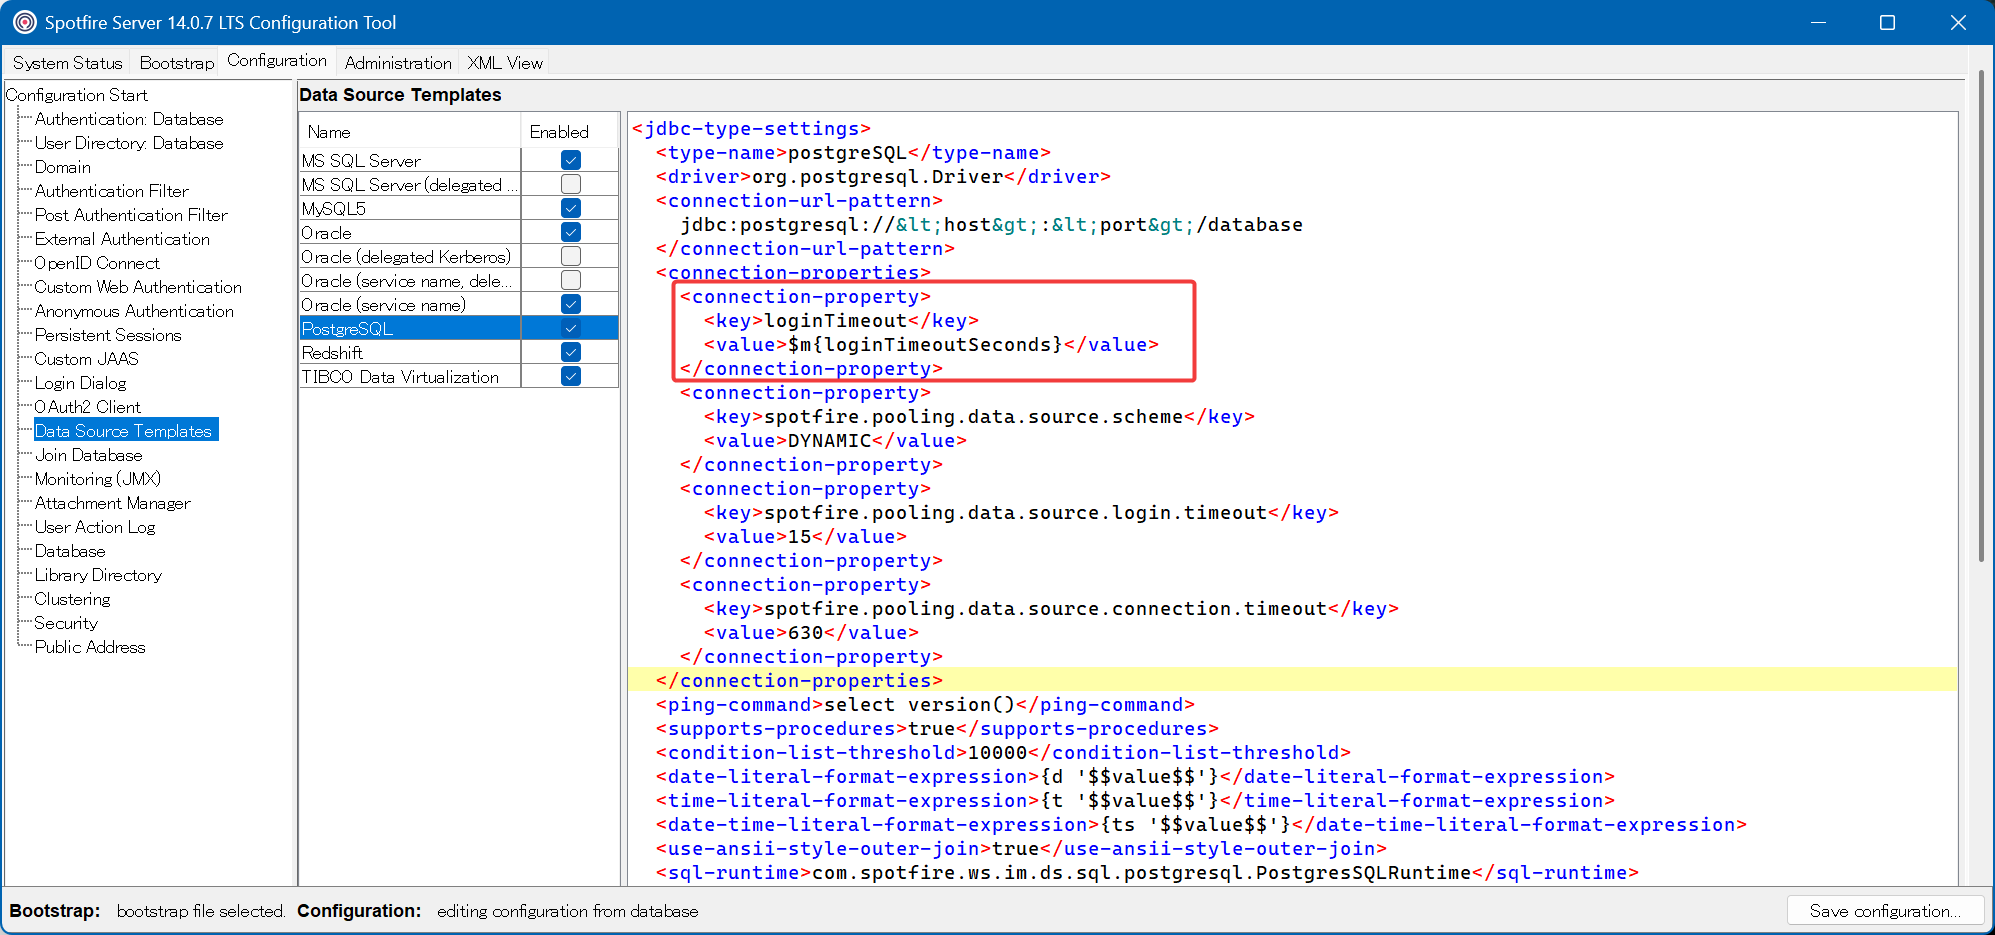Open Login Dialog settings
Viewport: 1995px width, 935px height.
pos(80,383)
